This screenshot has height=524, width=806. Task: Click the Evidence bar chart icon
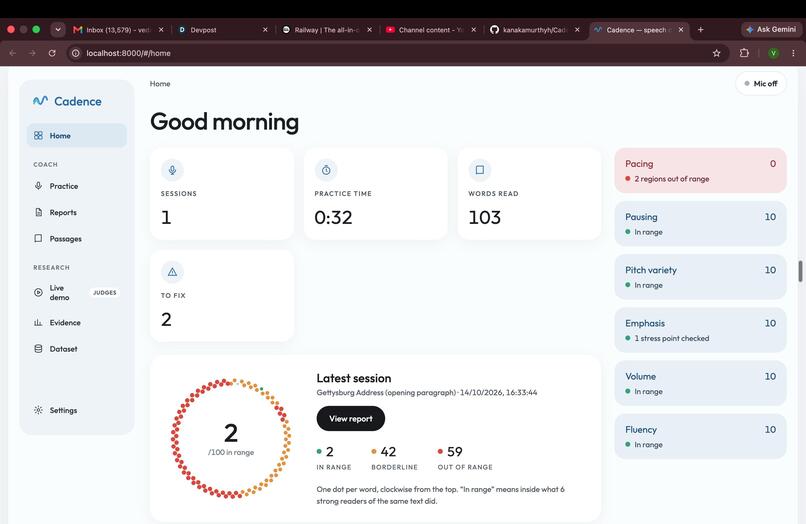coord(39,323)
